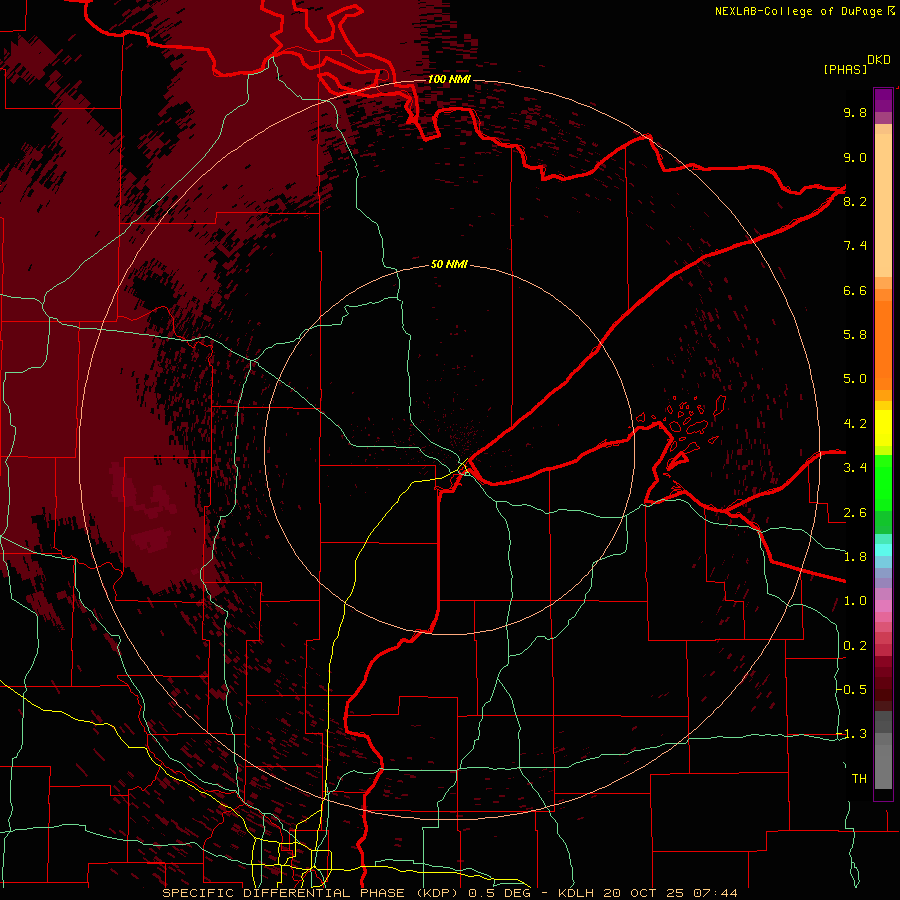The image size is (900, 900).
Task: Click the 5.8 scale value
Action: click(x=855, y=335)
